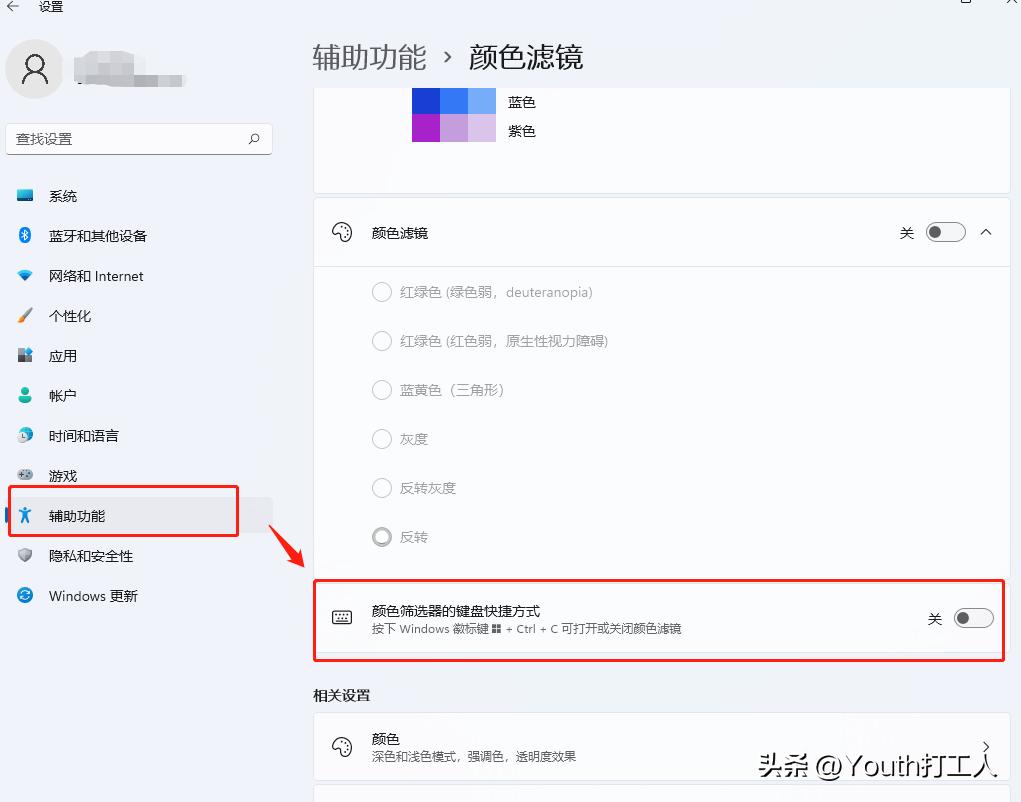Open the 颜色 related settings via its chevron
The width and height of the screenshot is (1021, 802).
986,746
